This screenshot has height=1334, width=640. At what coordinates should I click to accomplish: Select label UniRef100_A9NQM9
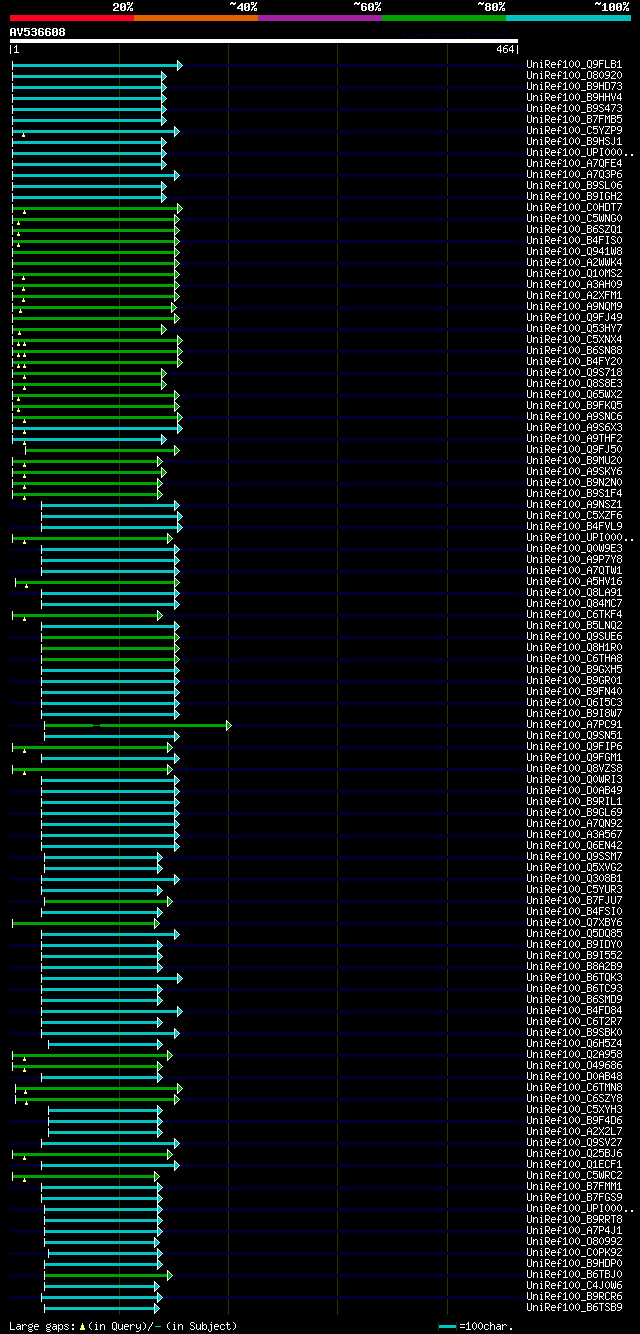point(575,306)
